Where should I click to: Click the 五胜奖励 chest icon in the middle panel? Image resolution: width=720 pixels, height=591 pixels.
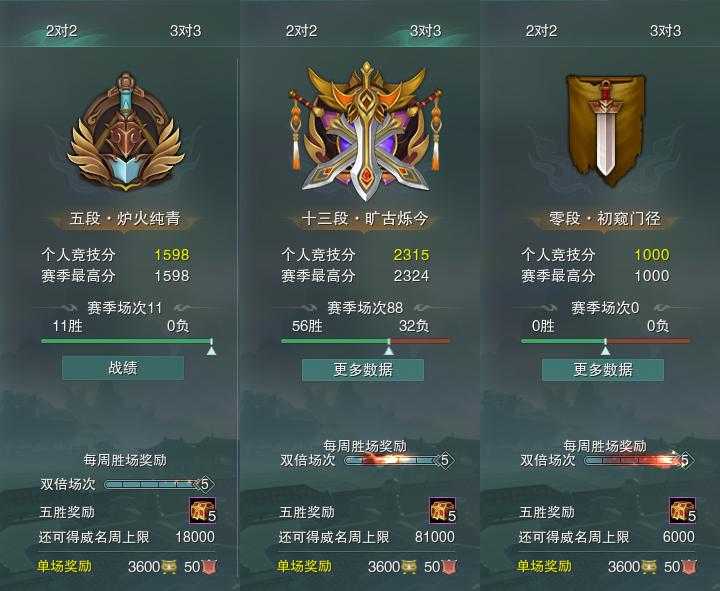[443, 511]
